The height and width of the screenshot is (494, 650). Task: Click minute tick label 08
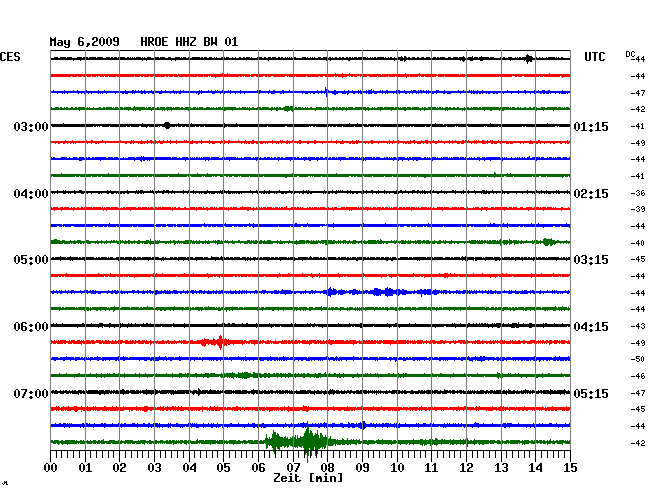327,467
